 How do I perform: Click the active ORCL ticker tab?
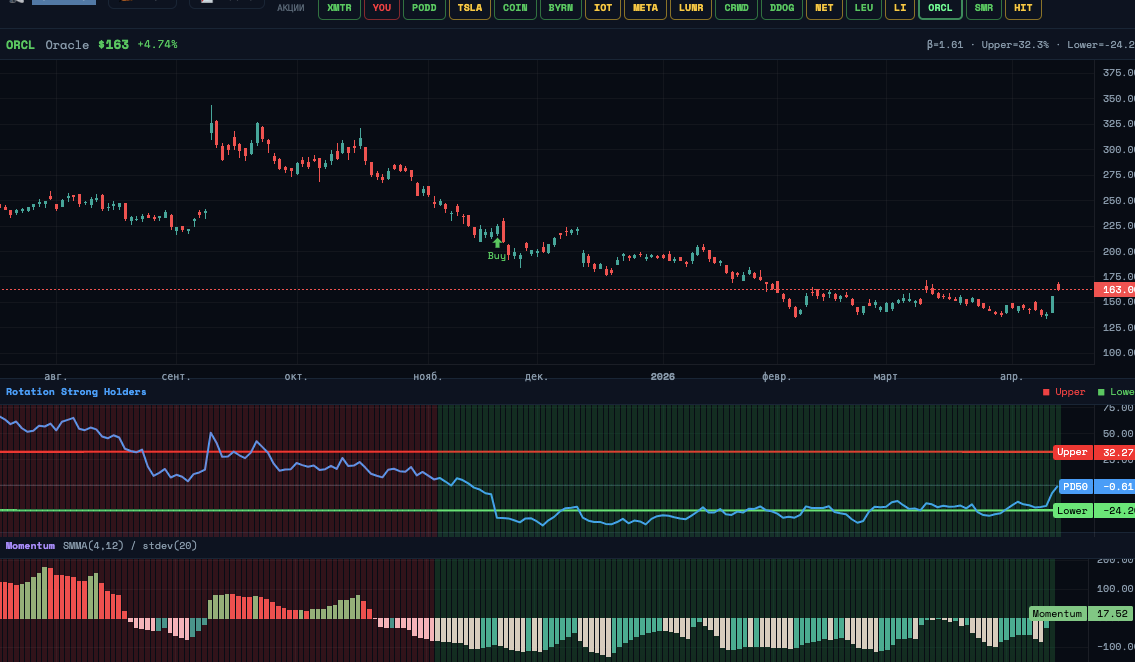click(940, 8)
